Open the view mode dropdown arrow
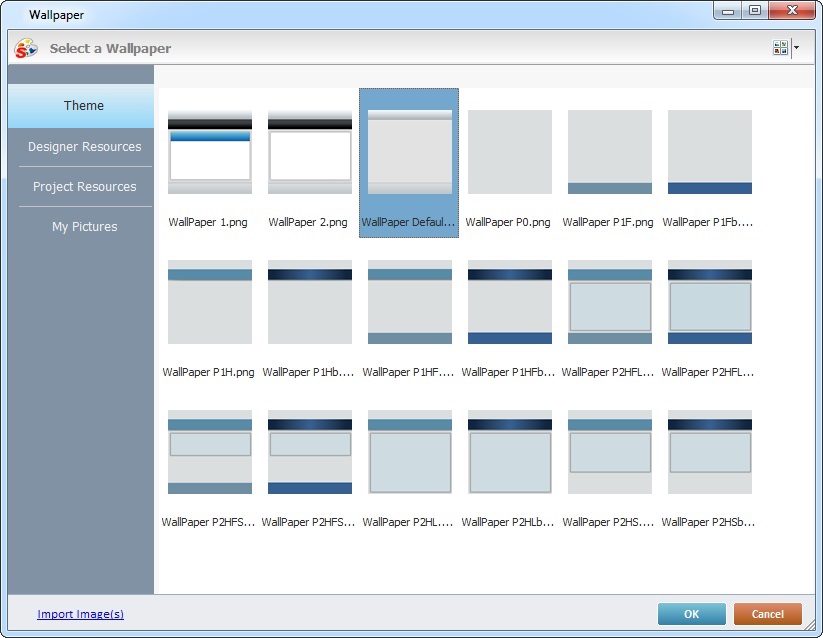Screen dimensions: 823x638 (x=796, y=48)
